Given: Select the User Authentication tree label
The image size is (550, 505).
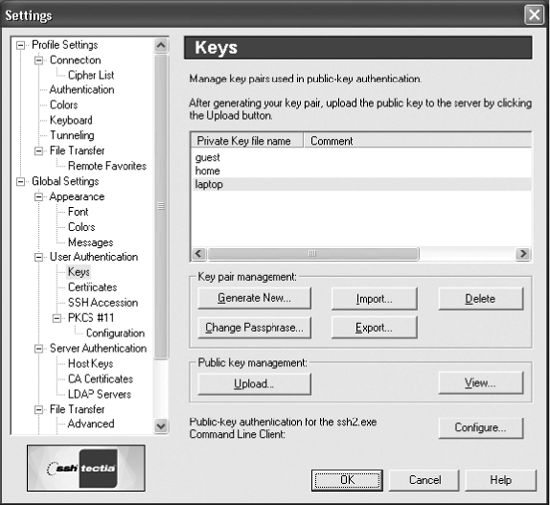Looking at the screenshot, I should pyautogui.click(x=94, y=257).
